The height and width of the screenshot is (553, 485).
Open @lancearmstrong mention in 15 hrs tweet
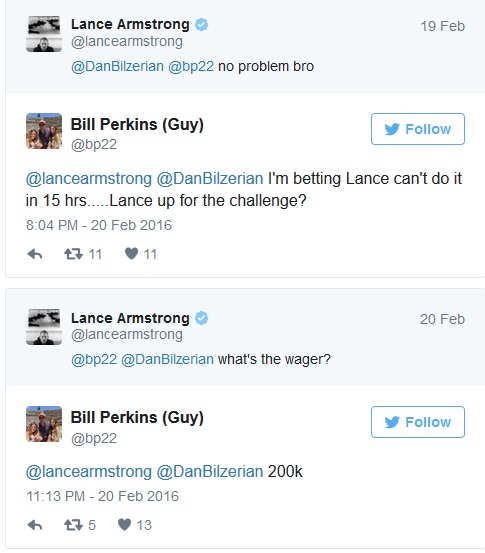point(89,178)
